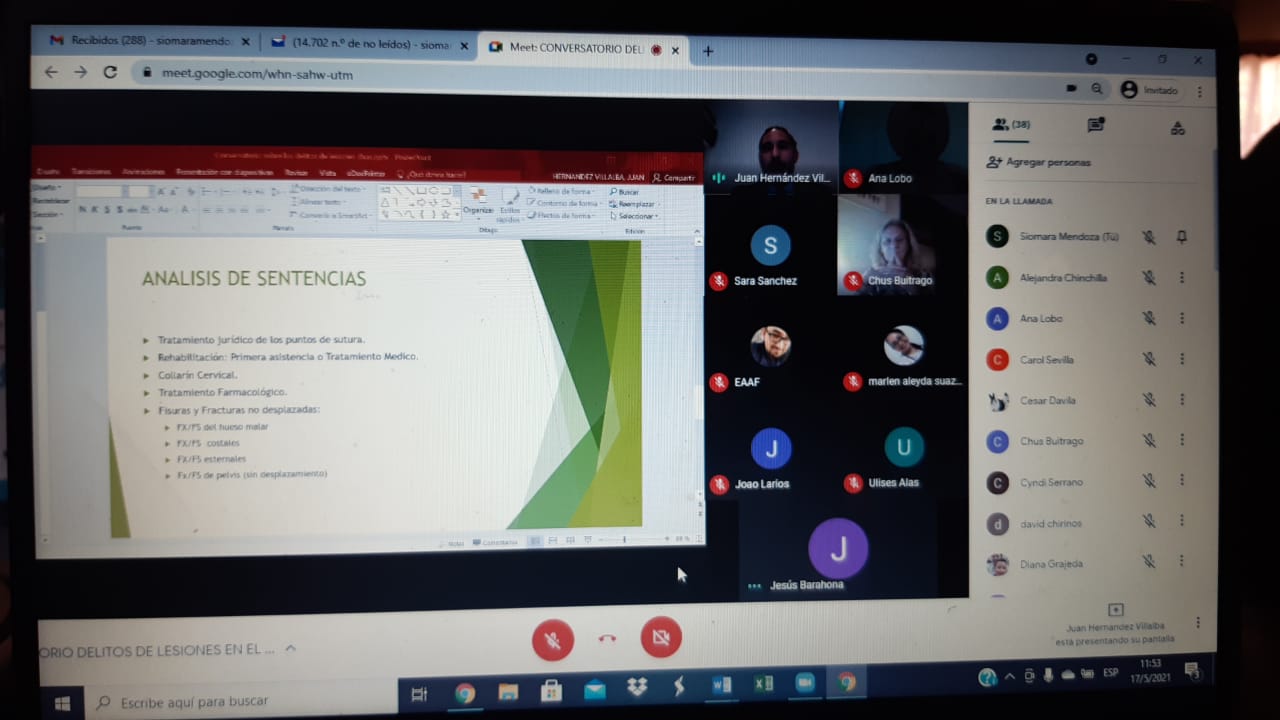Click the red hang-up call icon
This screenshot has width=1280, height=720.
click(x=607, y=639)
